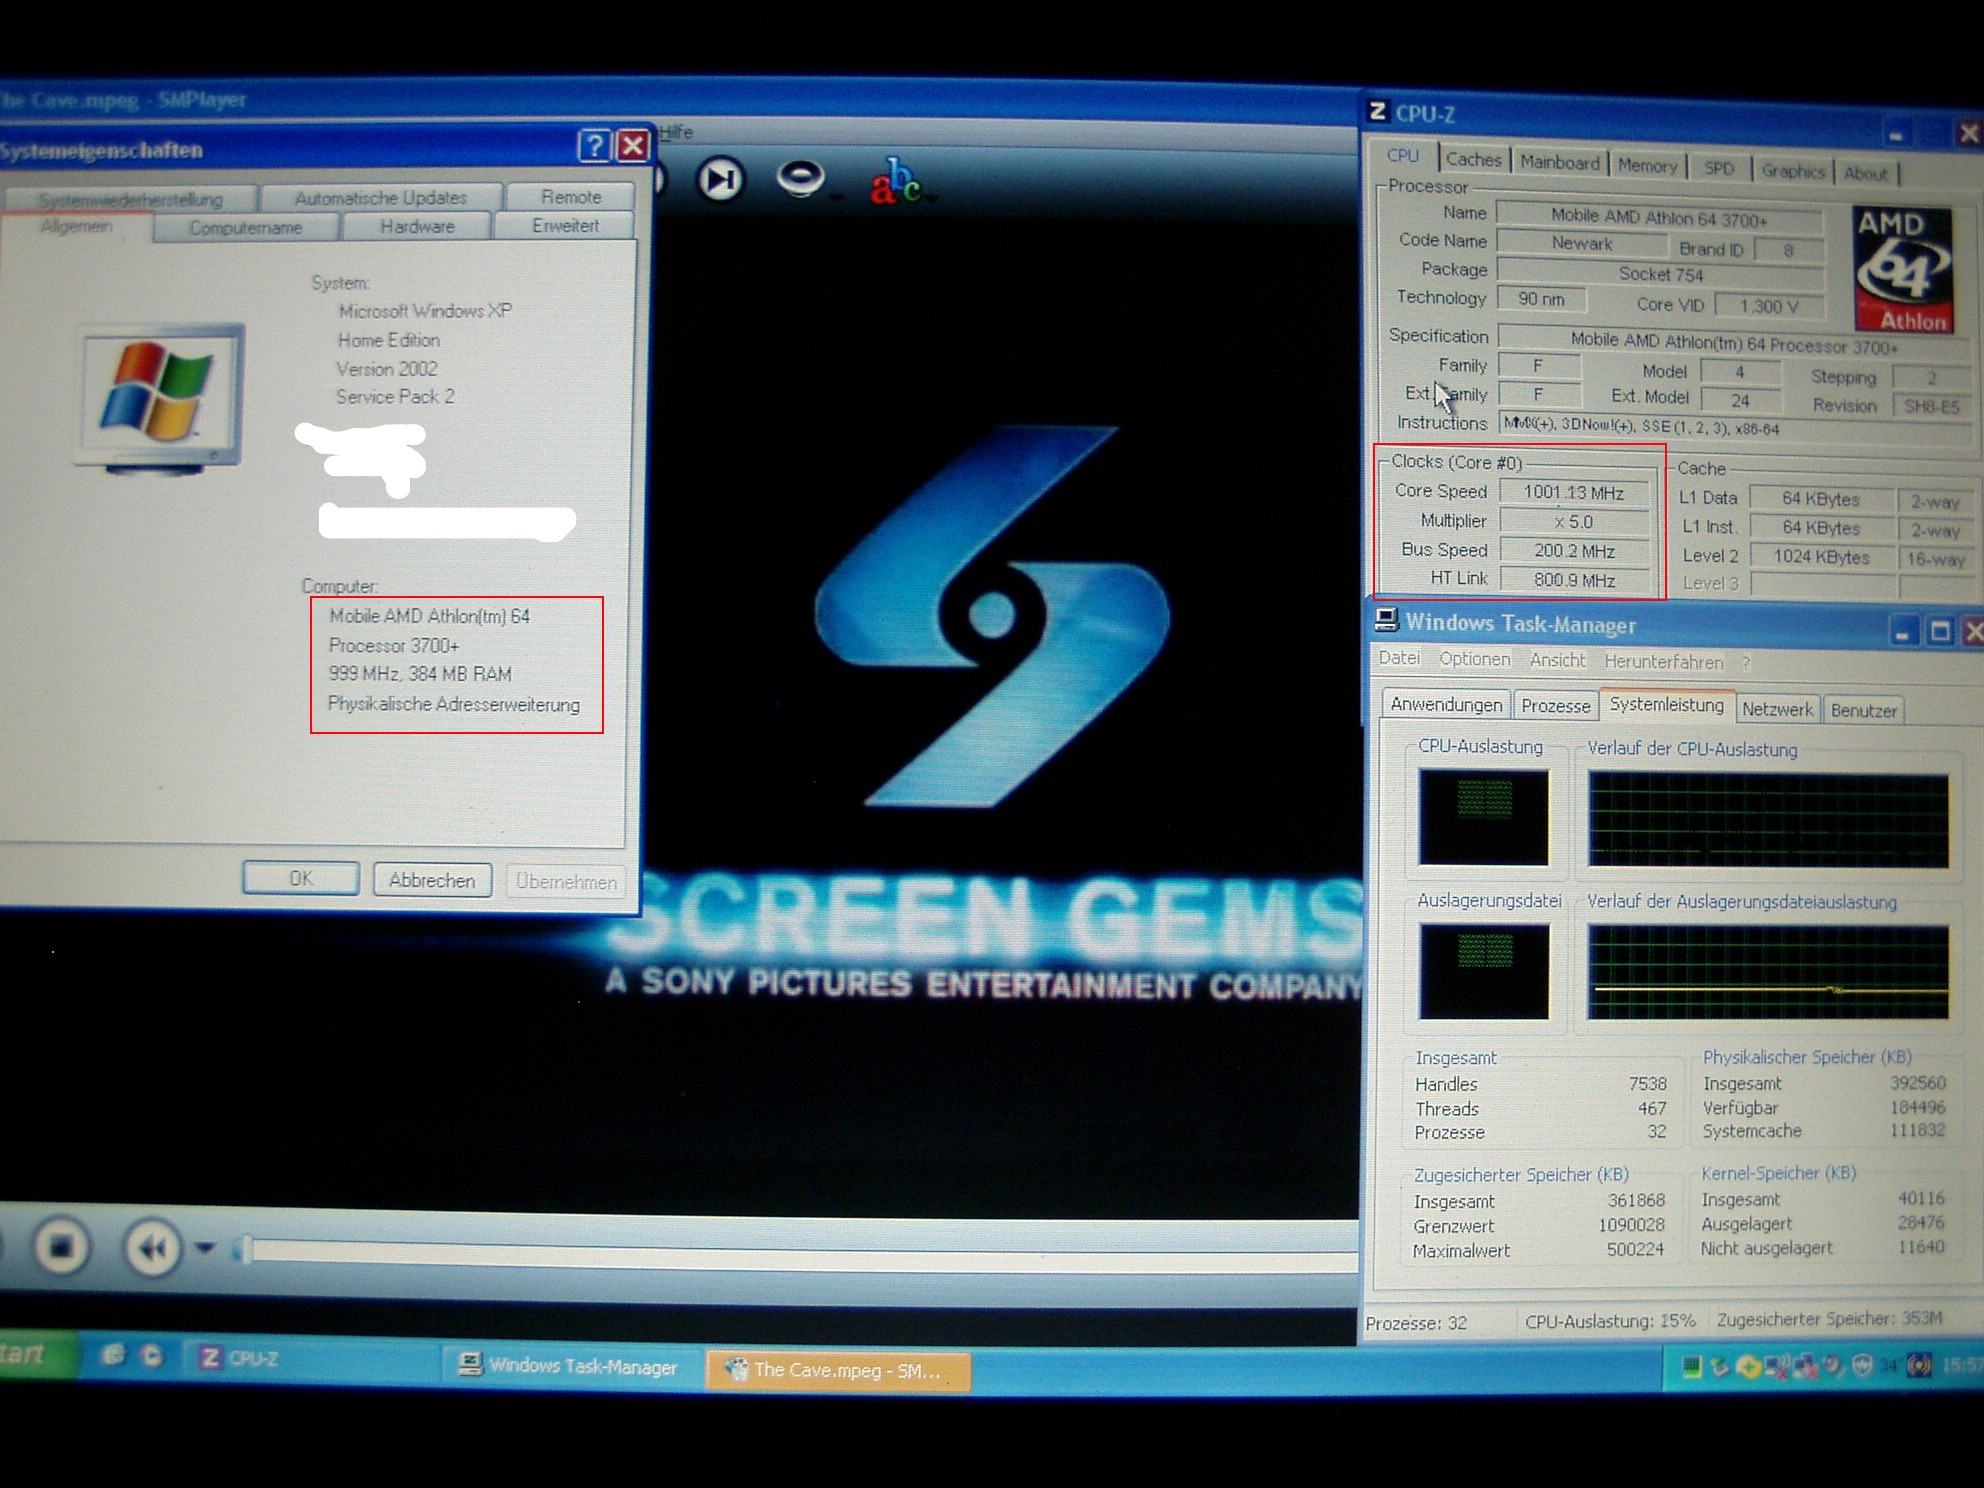
Task: Click the AMD Athlon 64 logo
Action: (1903, 269)
